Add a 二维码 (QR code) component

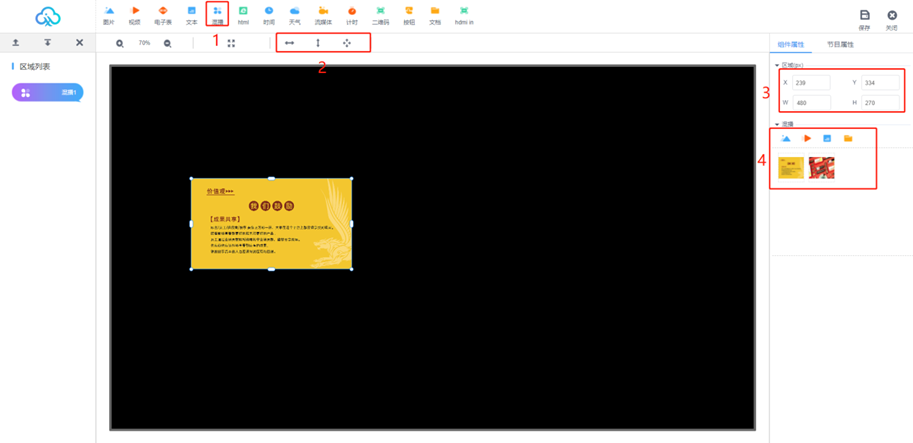(380, 14)
